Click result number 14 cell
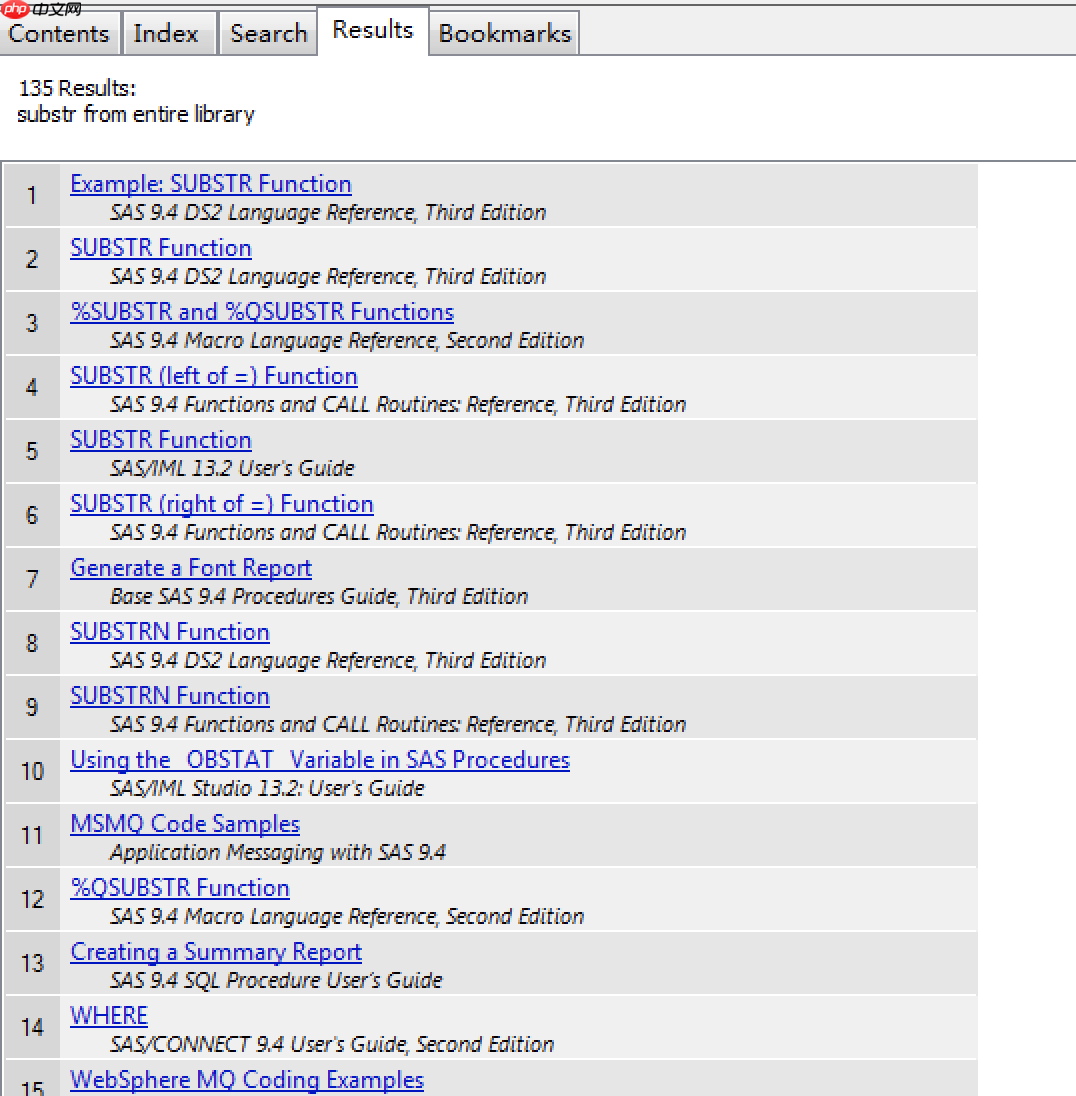 (x=32, y=1028)
